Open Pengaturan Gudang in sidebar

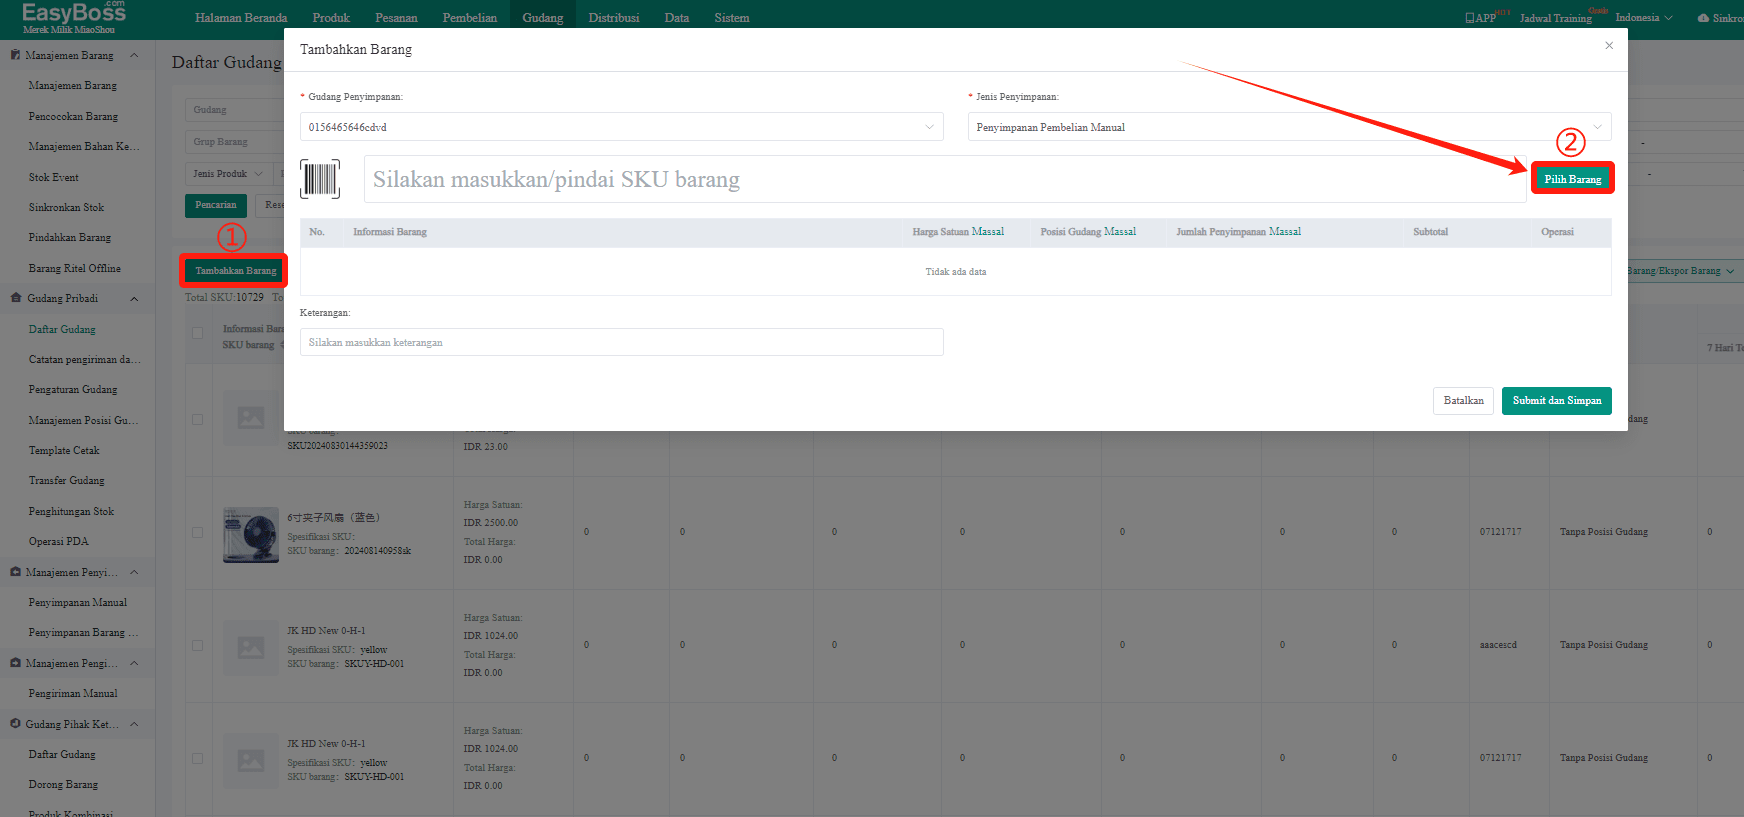[72, 389]
